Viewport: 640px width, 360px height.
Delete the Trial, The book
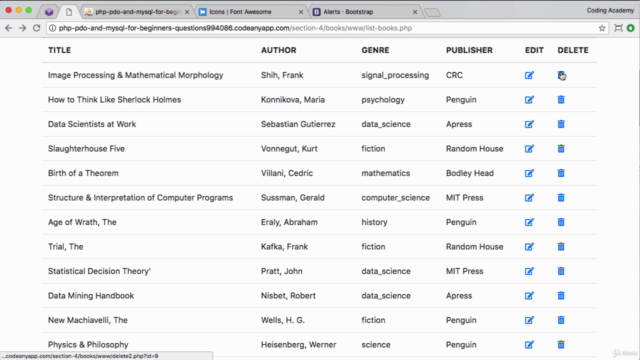[561, 247]
